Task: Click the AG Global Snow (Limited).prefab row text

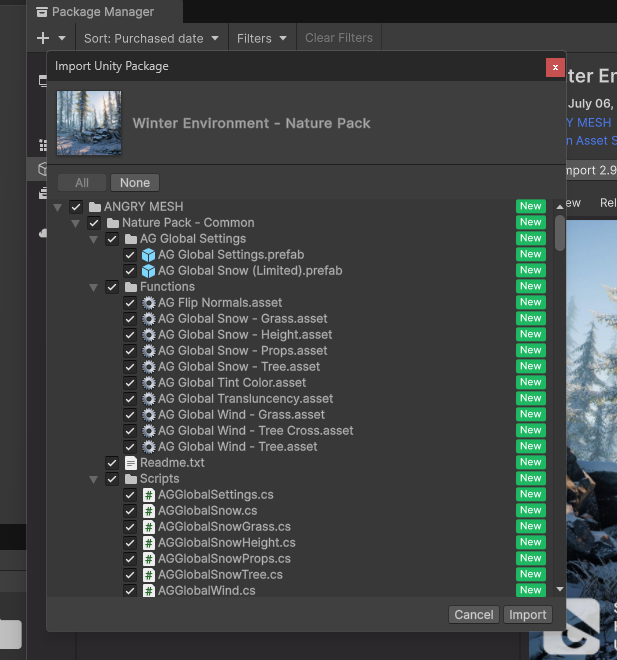Action: point(250,271)
